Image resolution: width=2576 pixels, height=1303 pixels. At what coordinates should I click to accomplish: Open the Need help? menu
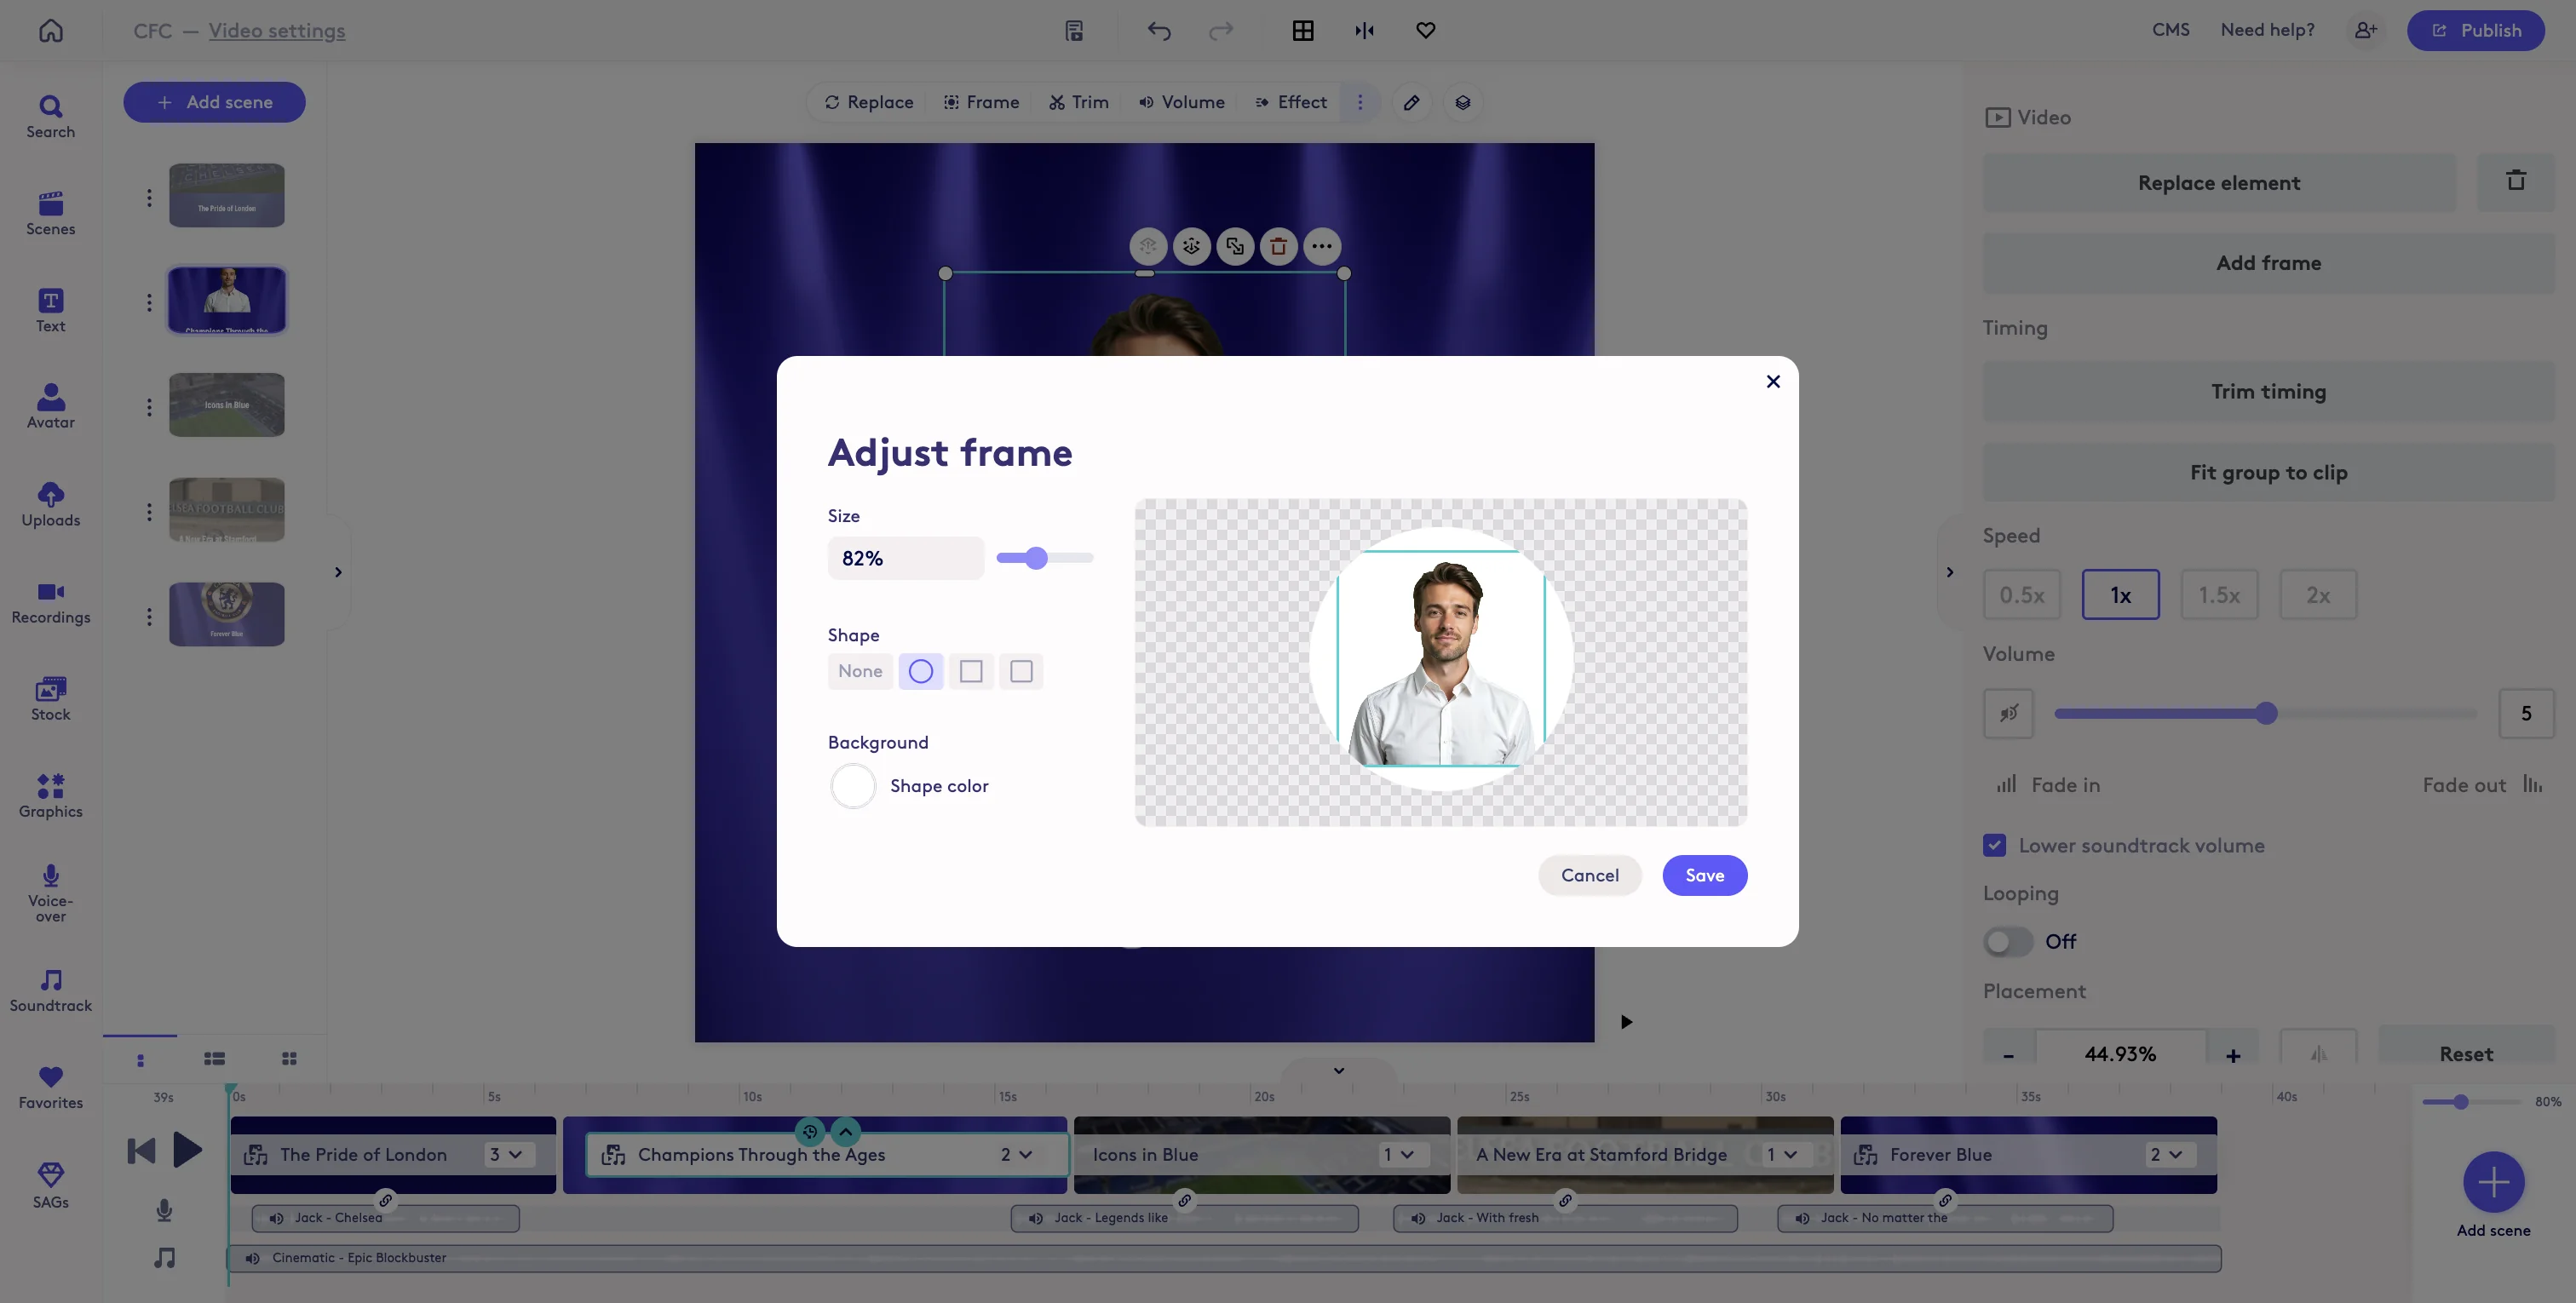[x=2266, y=30]
